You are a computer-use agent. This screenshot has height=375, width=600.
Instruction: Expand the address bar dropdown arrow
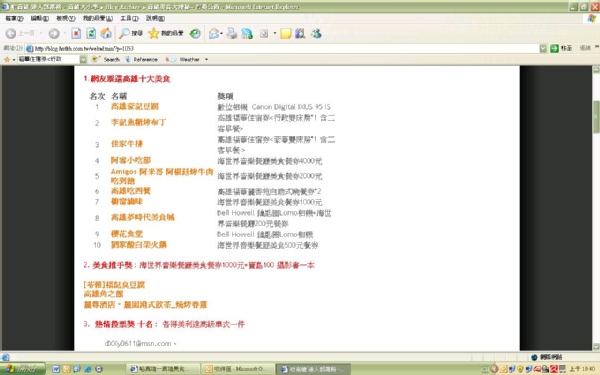click(543, 48)
